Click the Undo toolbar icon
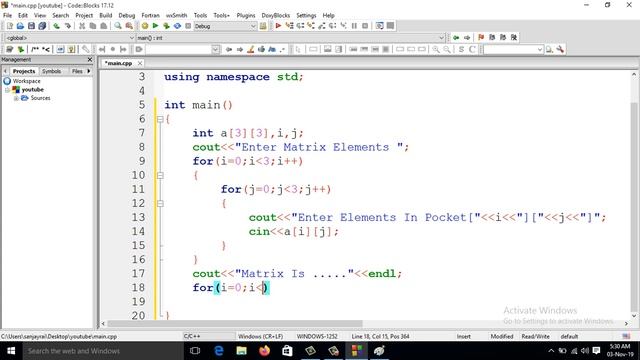 point(57,26)
